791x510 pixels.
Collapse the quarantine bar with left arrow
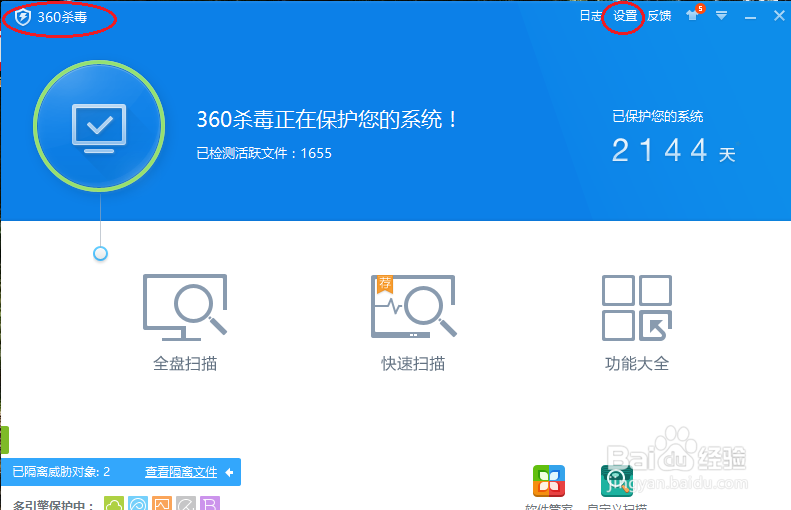pos(230,472)
